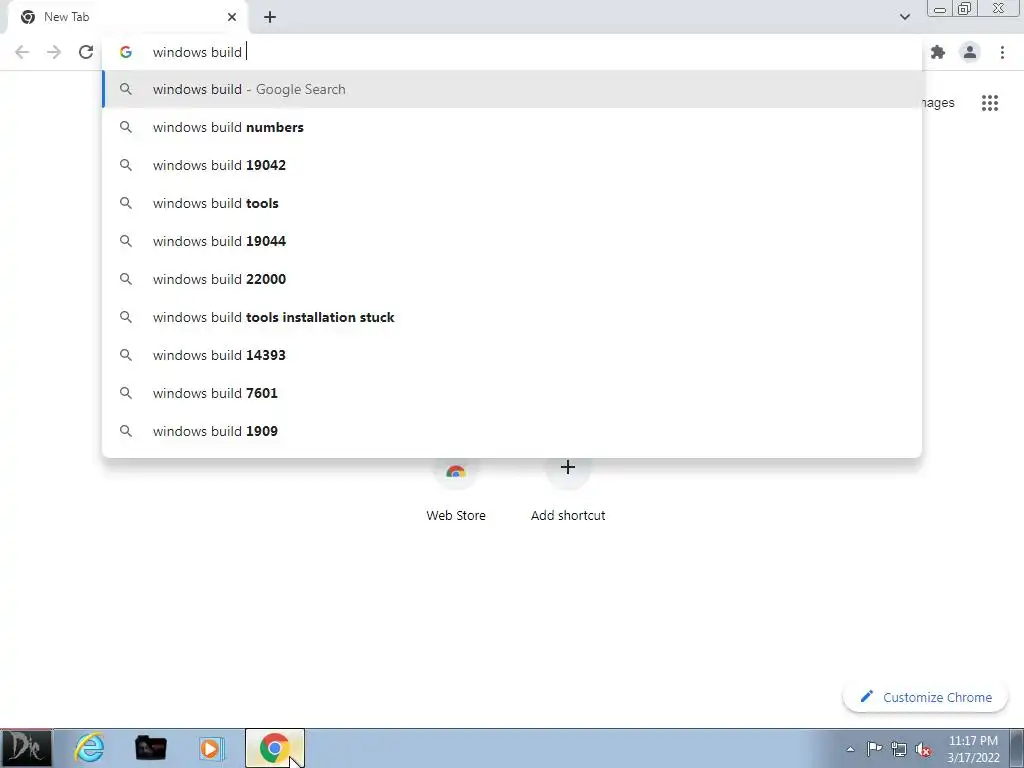Choose suggestion 'windows build tools'
Viewport: 1024px width, 768px height.
click(512, 203)
